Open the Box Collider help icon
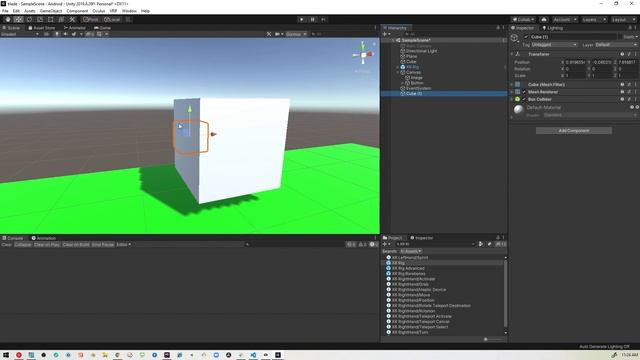Screen dimensions: 640x360 622,99
